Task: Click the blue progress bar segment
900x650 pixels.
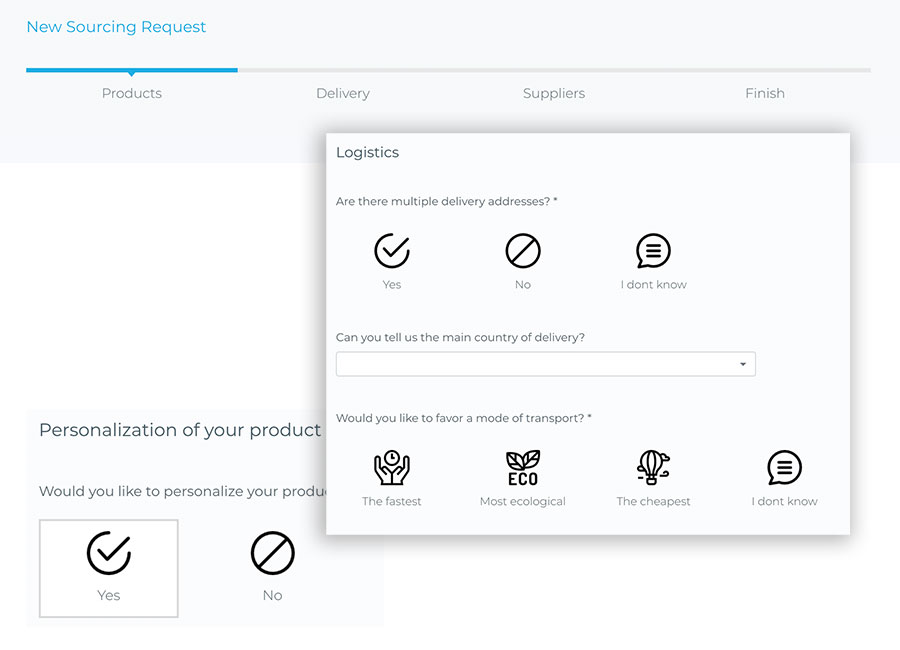Action: click(x=132, y=70)
